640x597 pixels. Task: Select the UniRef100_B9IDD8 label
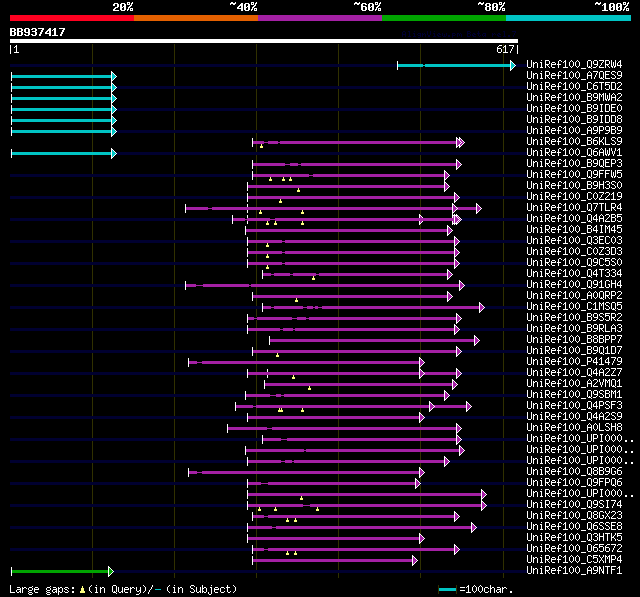pos(574,120)
